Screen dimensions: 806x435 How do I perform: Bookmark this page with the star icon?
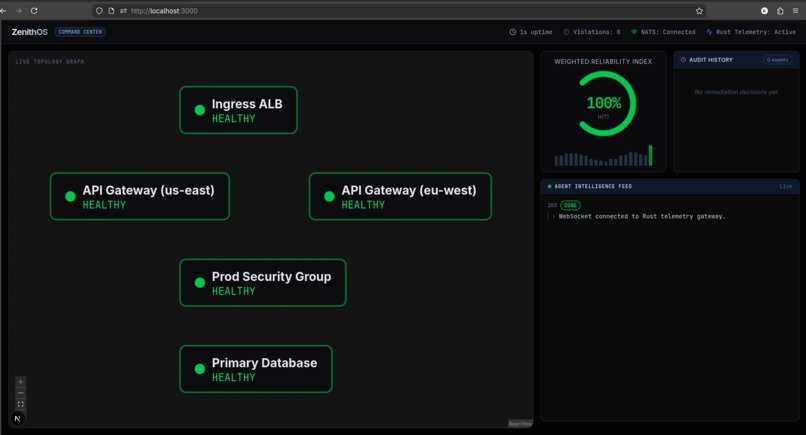point(699,11)
